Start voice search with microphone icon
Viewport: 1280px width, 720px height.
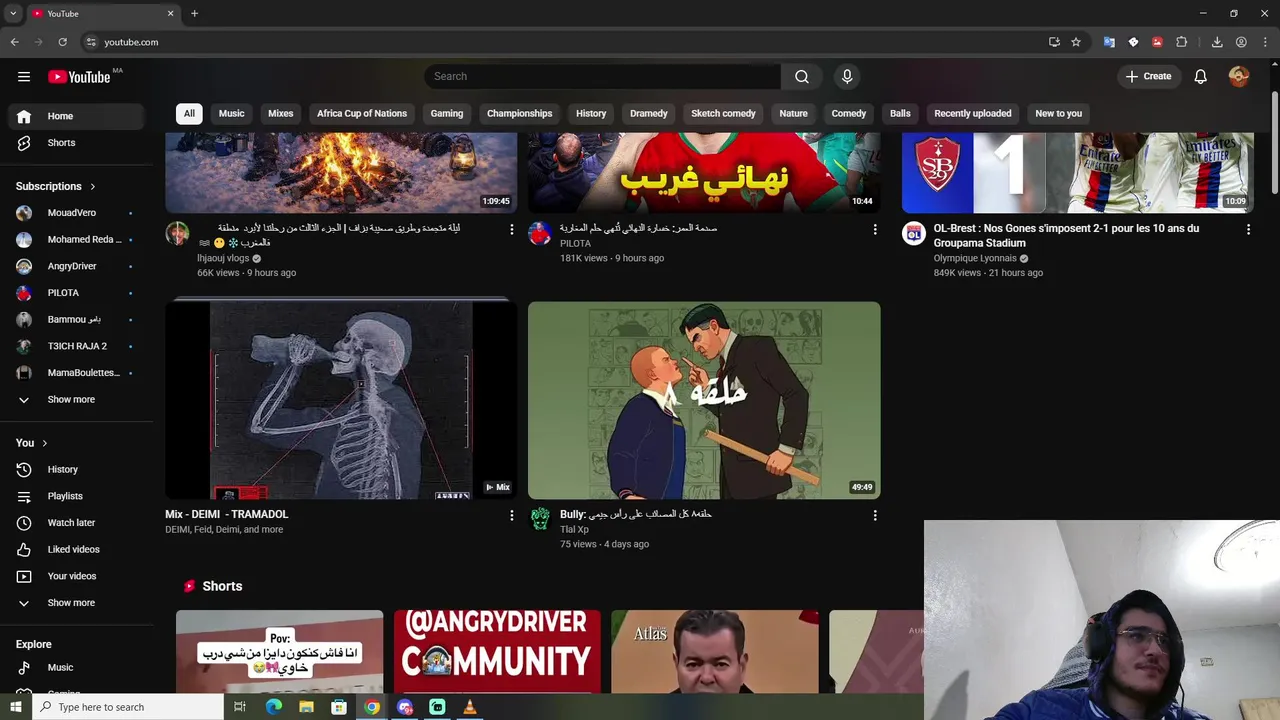(x=847, y=77)
